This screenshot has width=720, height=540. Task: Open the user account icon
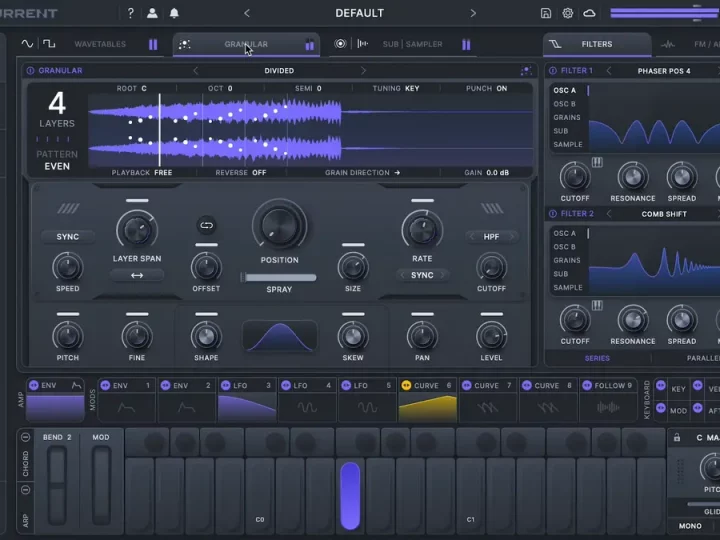152,13
